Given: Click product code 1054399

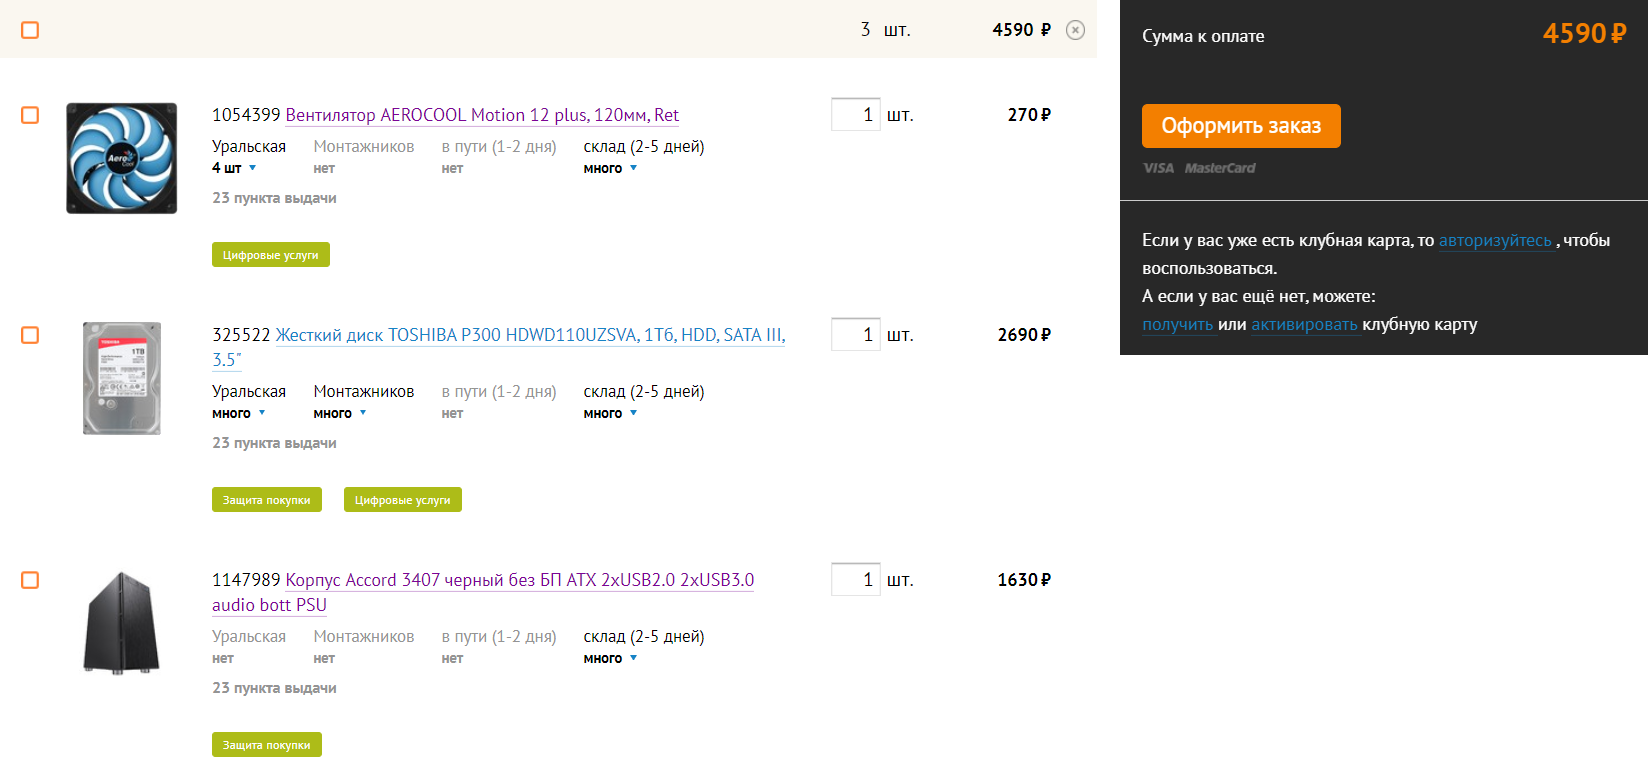Looking at the screenshot, I should coord(246,115).
